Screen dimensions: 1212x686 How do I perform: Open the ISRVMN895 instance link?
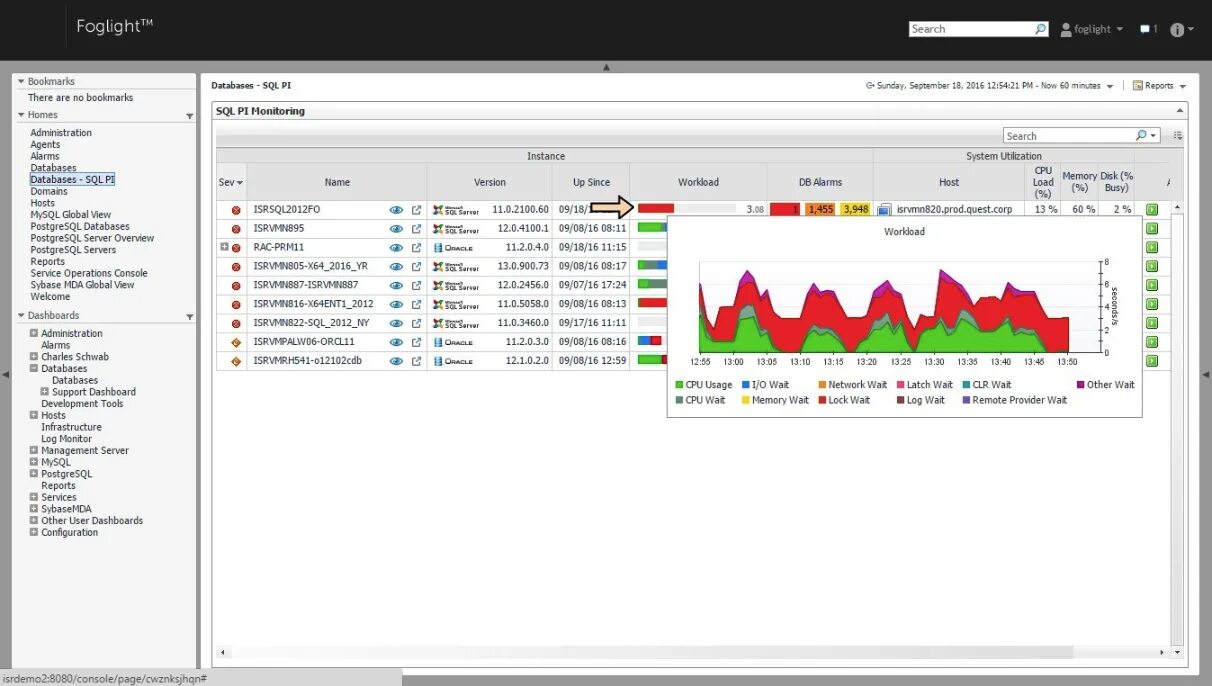coord(279,229)
